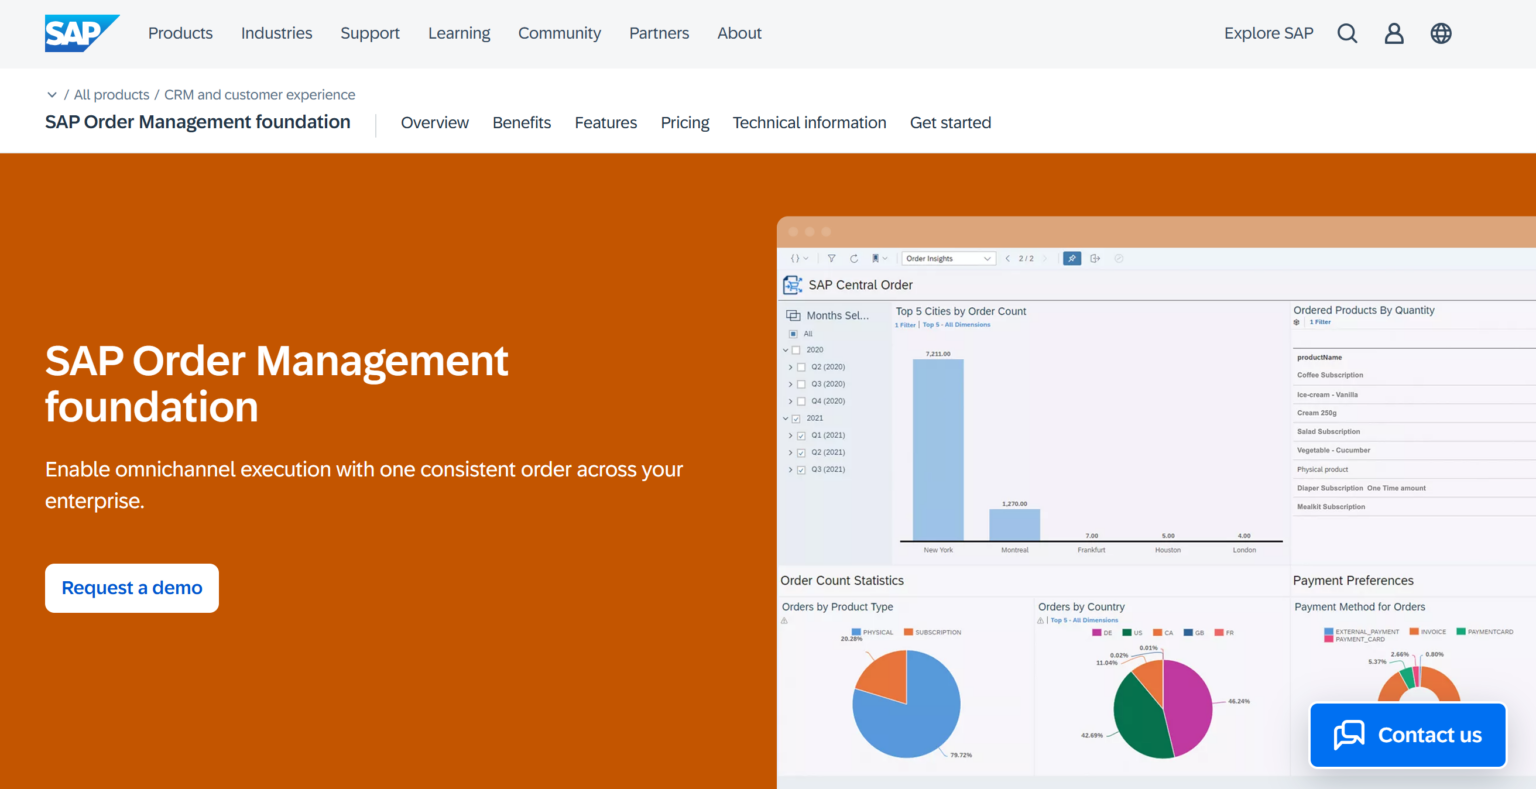The width and height of the screenshot is (1536, 789).
Task: Expand the Q2 (2021) tree arrow
Action: coord(790,453)
